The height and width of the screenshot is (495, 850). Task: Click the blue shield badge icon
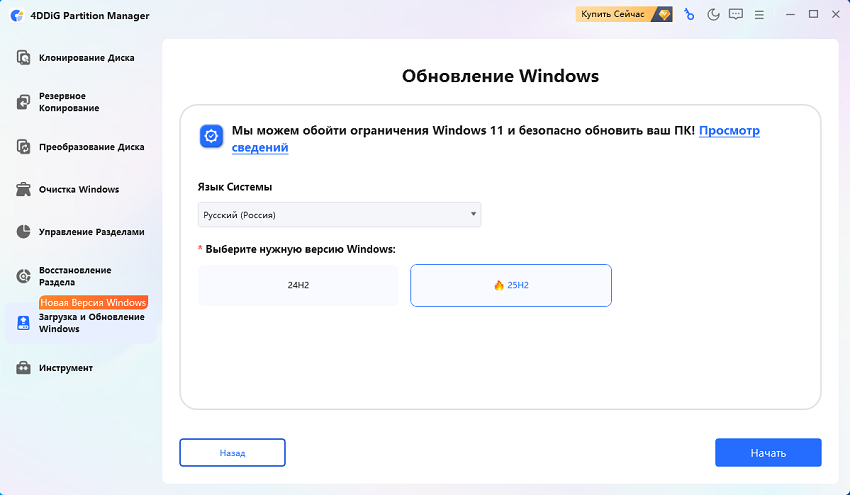[x=211, y=136]
